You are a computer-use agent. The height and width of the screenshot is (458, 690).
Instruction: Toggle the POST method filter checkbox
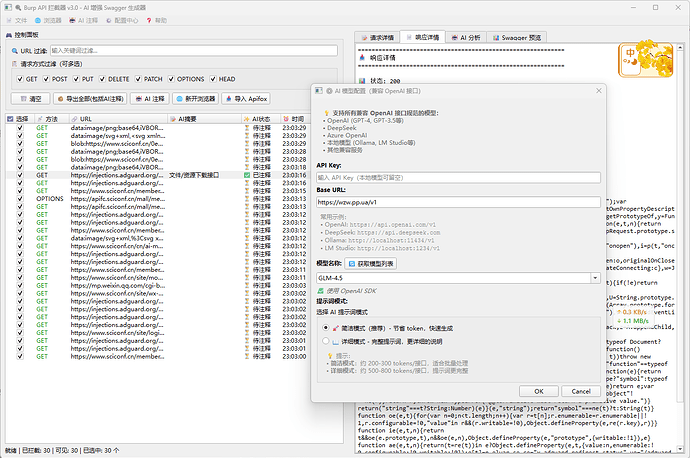pos(46,79)
